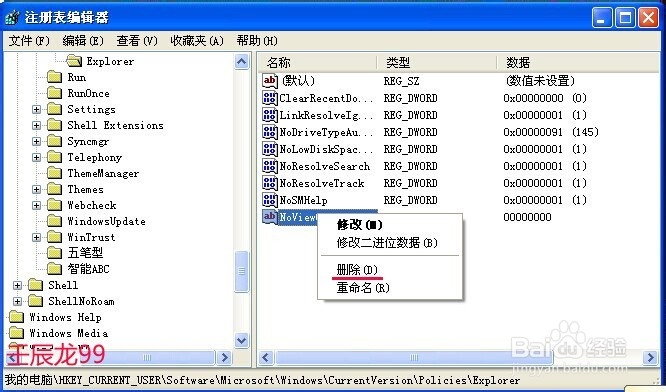This screenshot has width=666, height=392.
Task: Sort by the 数据 column header
Action: [x=578, y=63]
